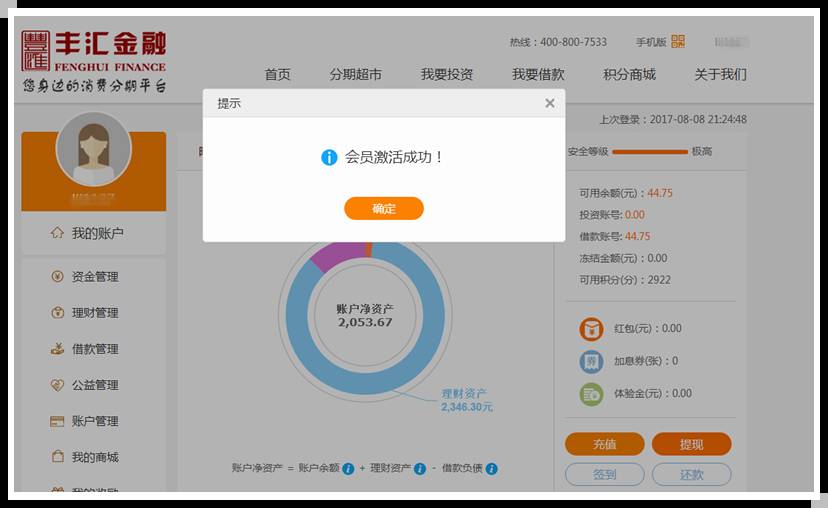
Task: Open 我要借款 navigation item
Action: tap(538, 74)
